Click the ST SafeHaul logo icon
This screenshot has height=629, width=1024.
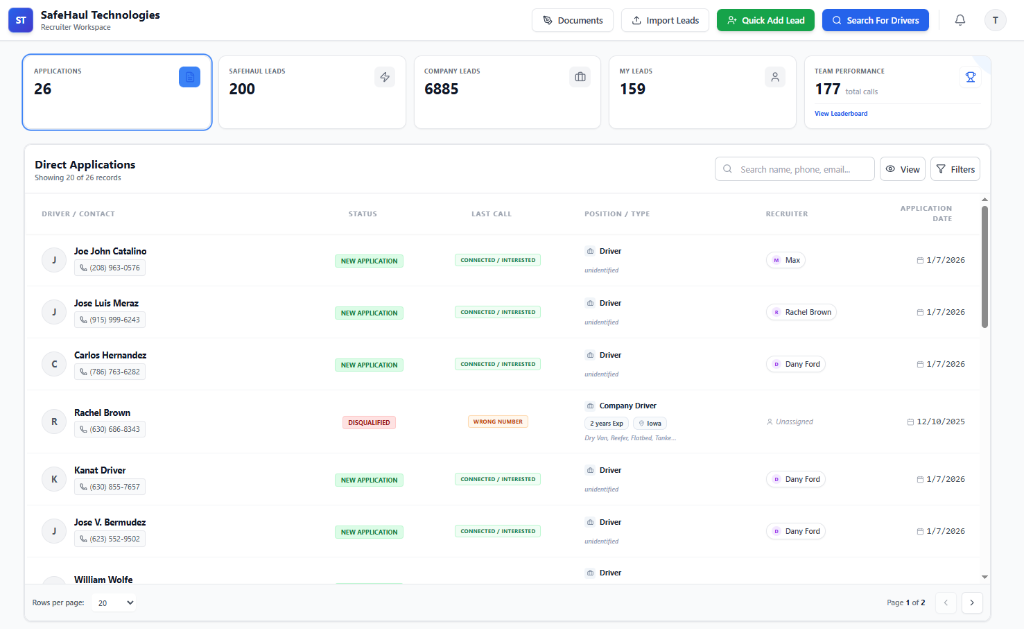tap(21, 20)
